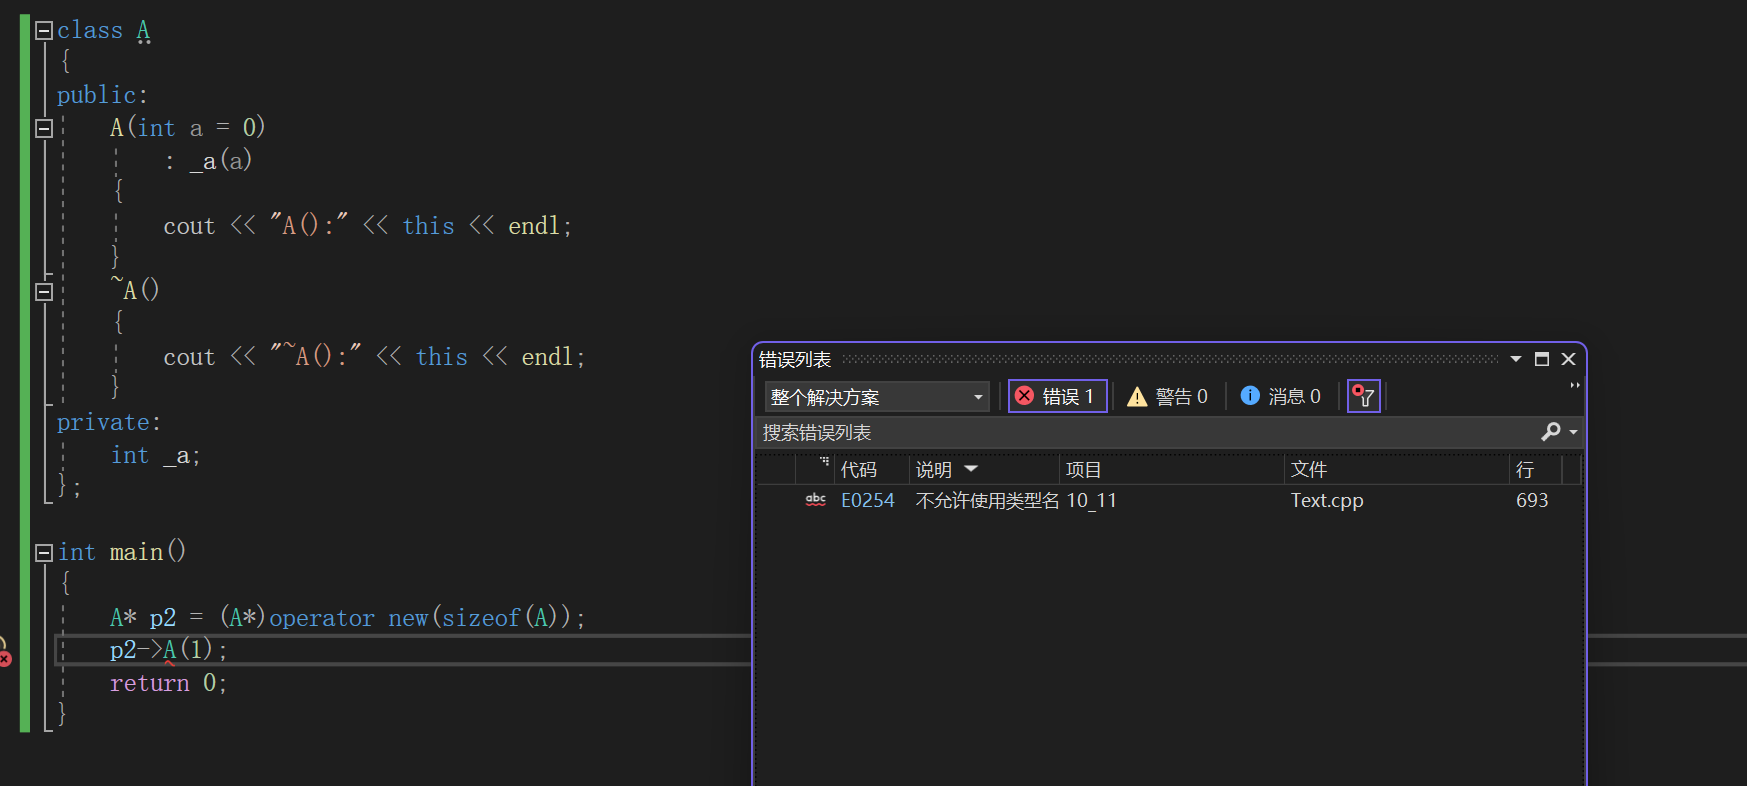Expand toolbar overflow chevron in error list

[1575, 385]
